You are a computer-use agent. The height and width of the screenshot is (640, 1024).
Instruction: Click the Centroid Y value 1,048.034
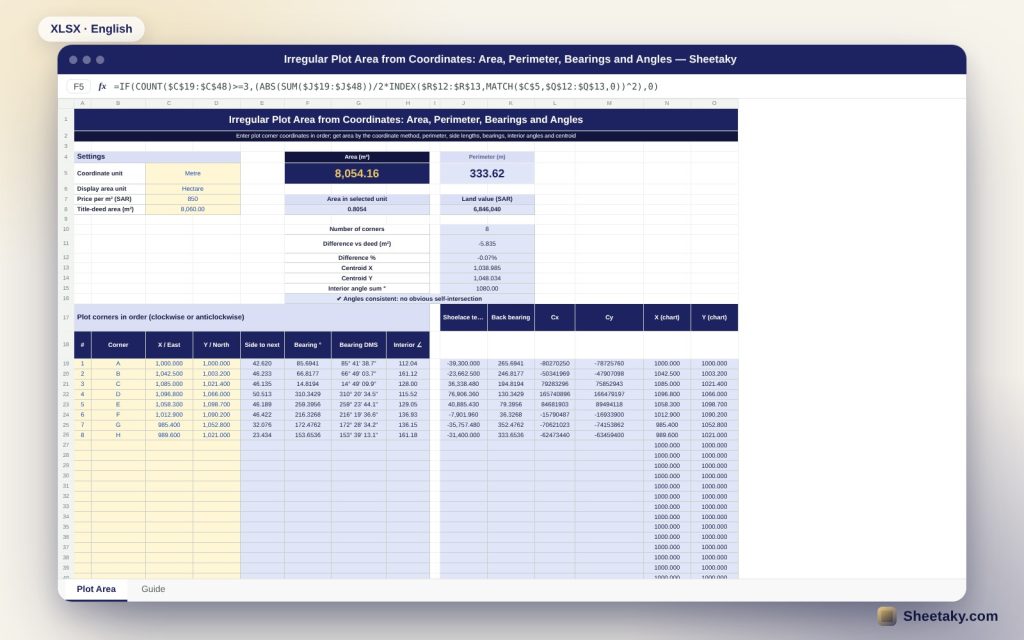487,278
